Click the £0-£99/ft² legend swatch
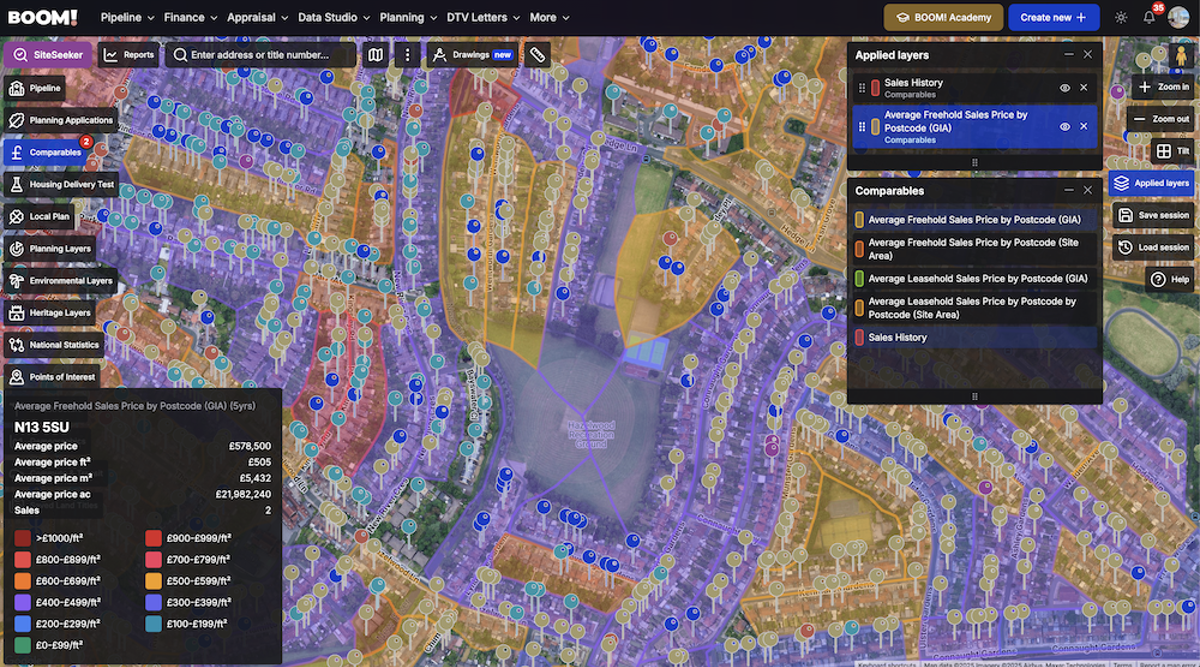The width and height of the screenshot is (1200, 667). pyautogui.click(x=22, y=644)
